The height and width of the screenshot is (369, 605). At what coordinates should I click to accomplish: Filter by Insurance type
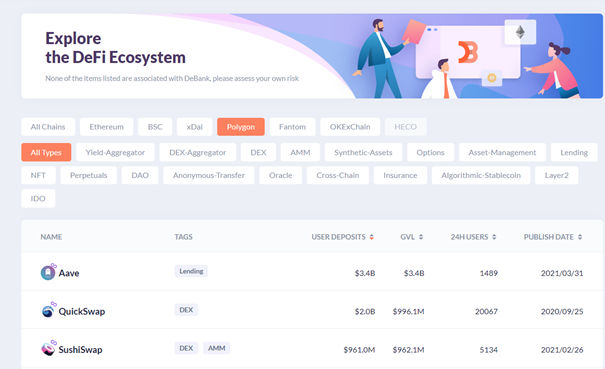400,175
